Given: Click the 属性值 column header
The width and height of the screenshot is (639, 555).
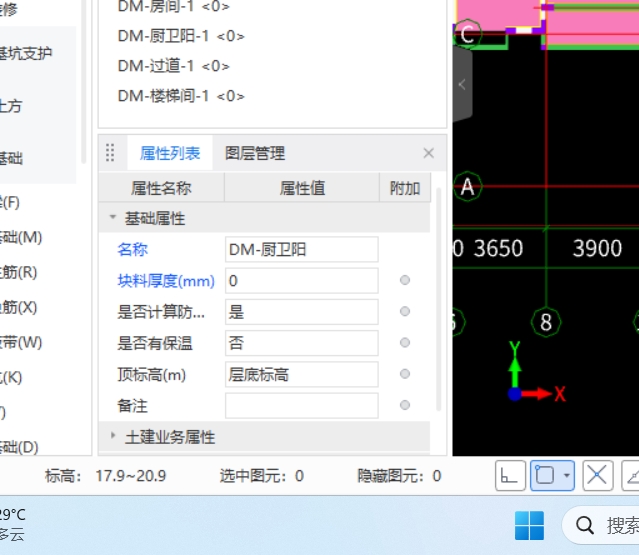Looking at the screenshot, I should 302,188.
